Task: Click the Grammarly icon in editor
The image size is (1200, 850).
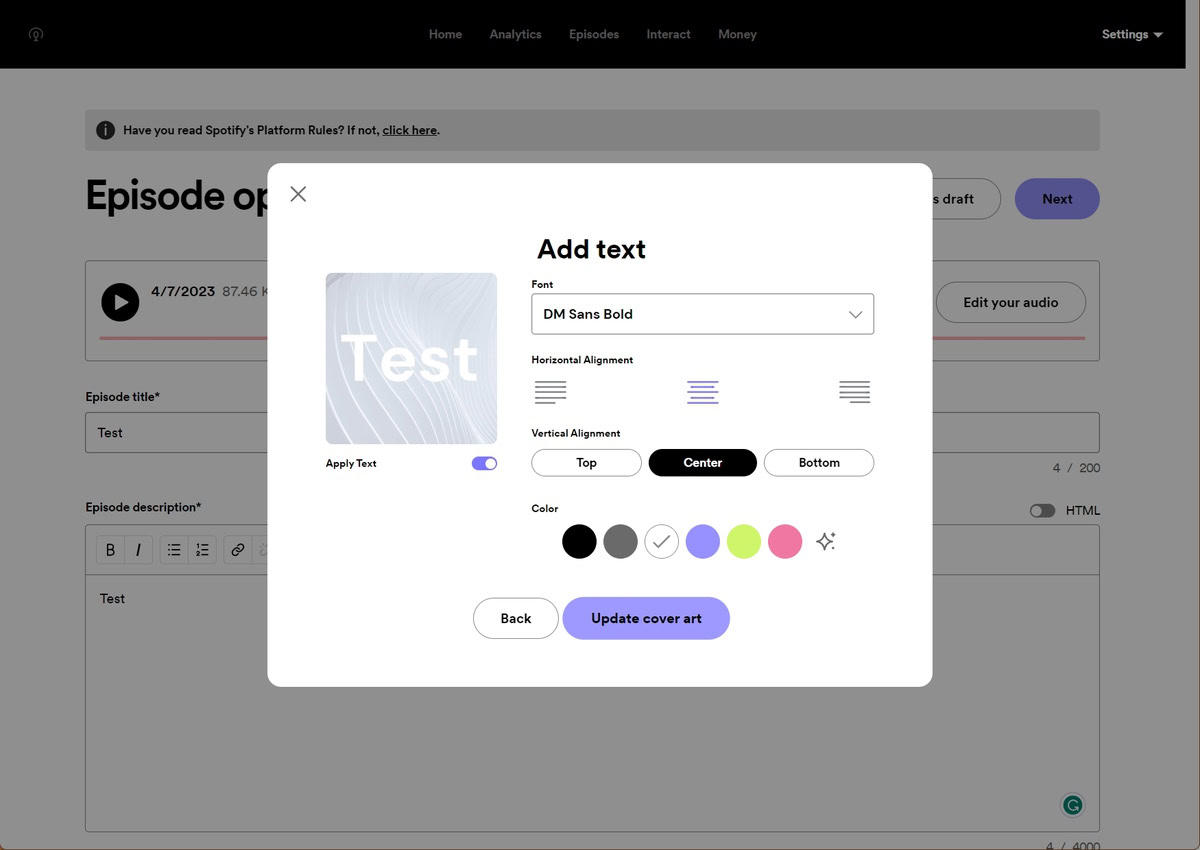Action: pyautogui.click(x=1073, y=805)
